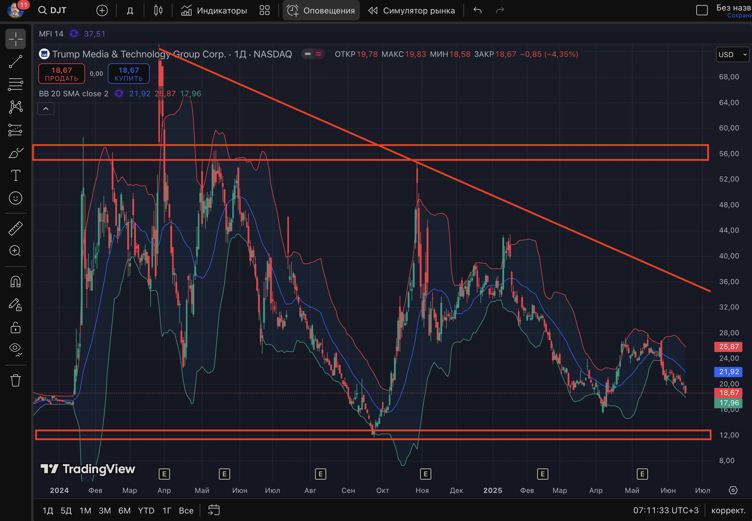Click the red ПРОДАТЬ sell button

click(x=61, y=74)
